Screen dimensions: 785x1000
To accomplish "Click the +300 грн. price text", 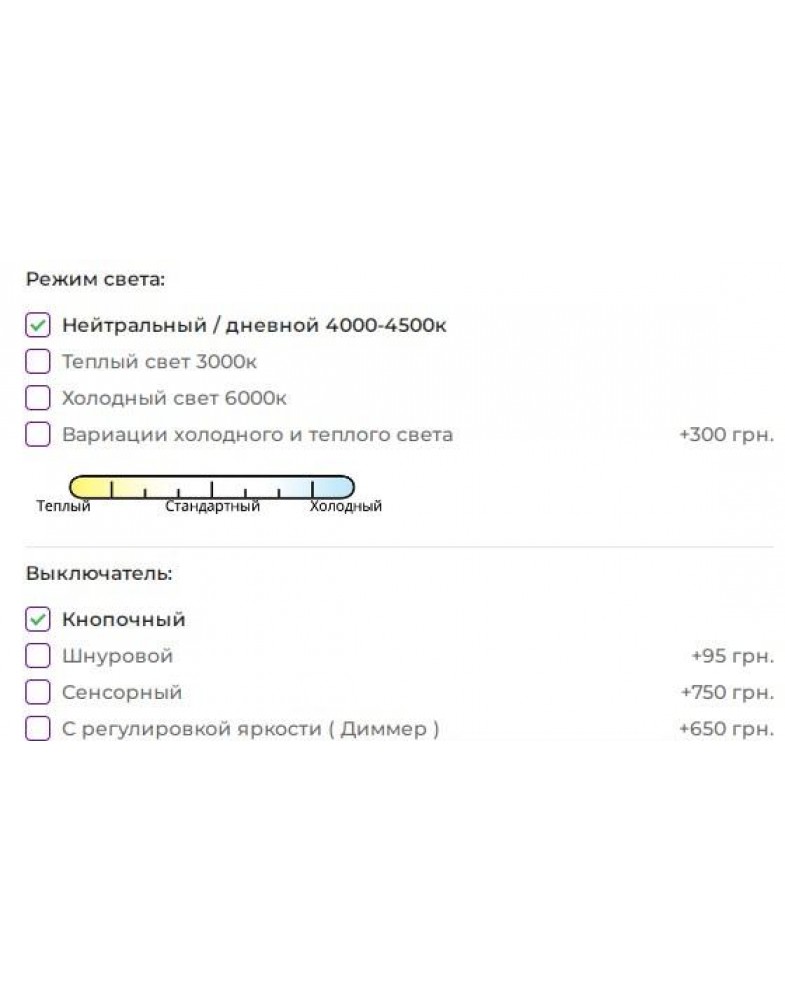I will [x=726, y=434].
